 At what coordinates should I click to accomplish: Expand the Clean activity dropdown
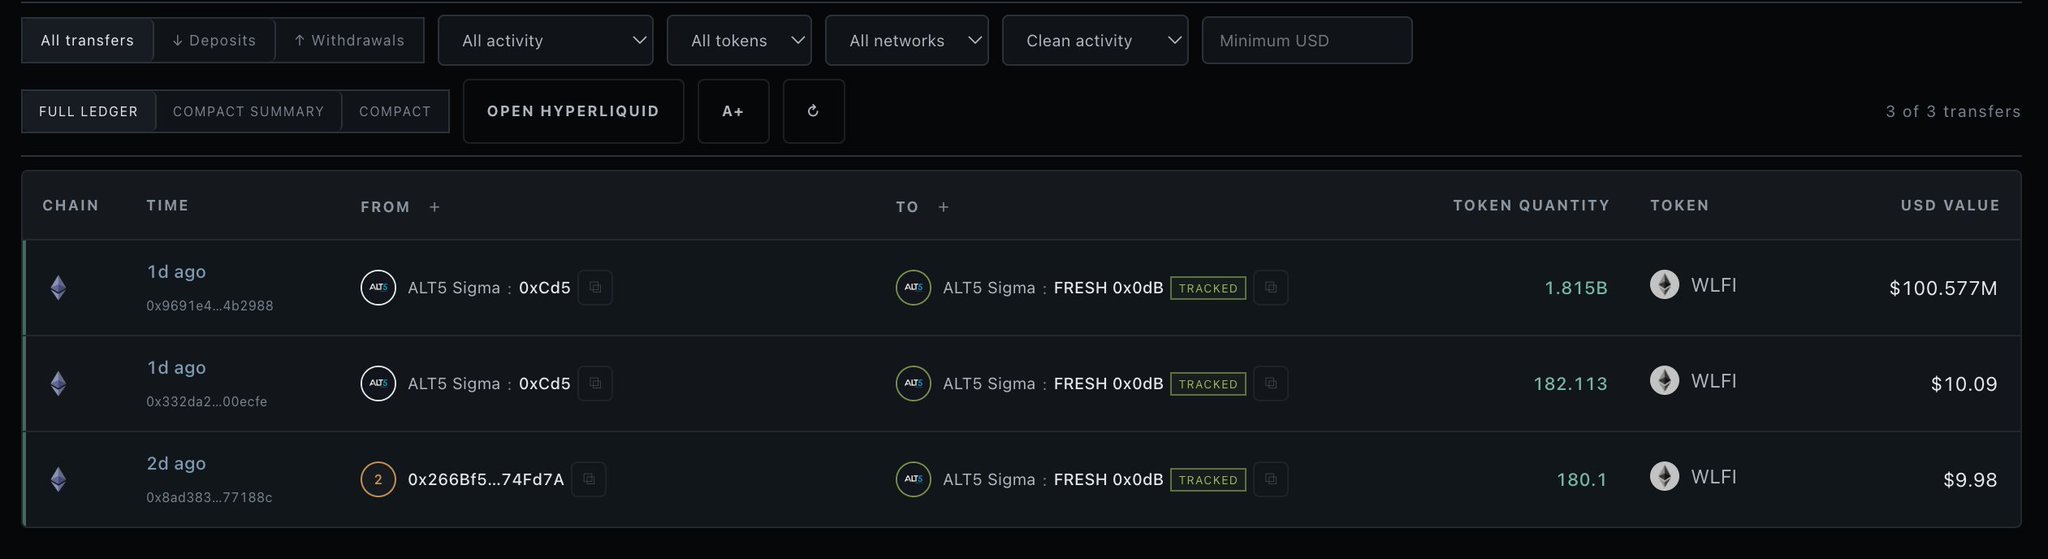coord(1095,40)
